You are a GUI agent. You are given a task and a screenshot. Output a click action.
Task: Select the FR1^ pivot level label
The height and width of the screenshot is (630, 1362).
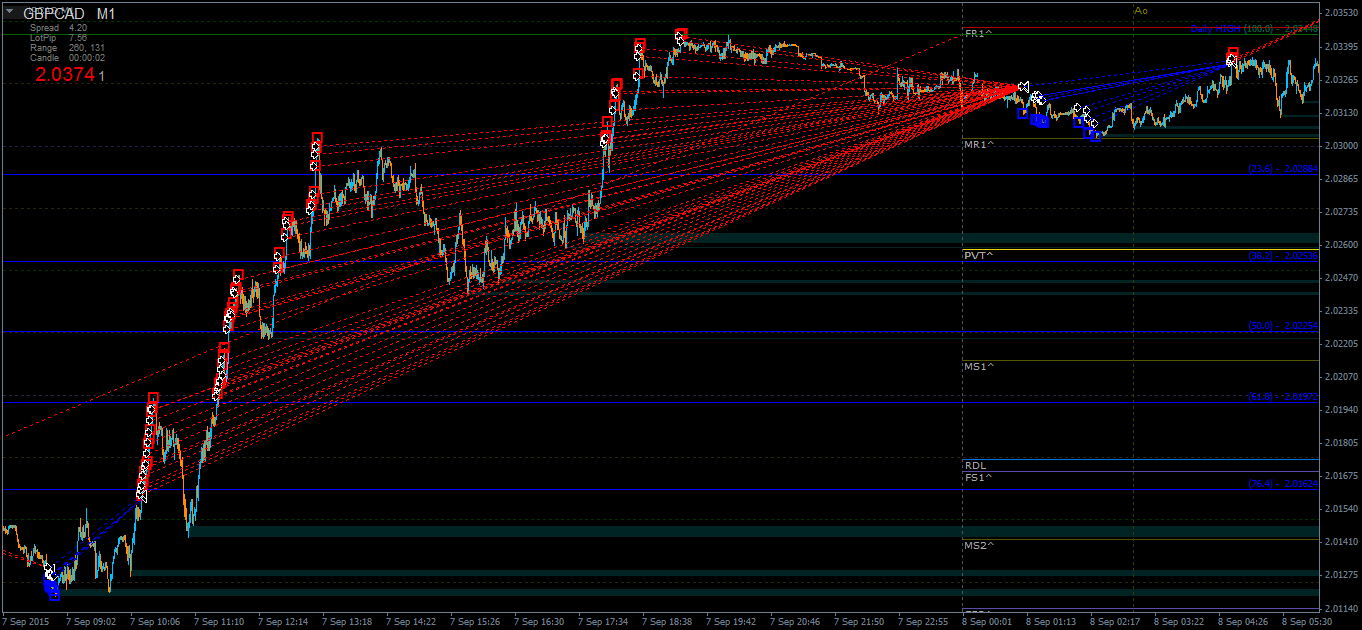978,34
